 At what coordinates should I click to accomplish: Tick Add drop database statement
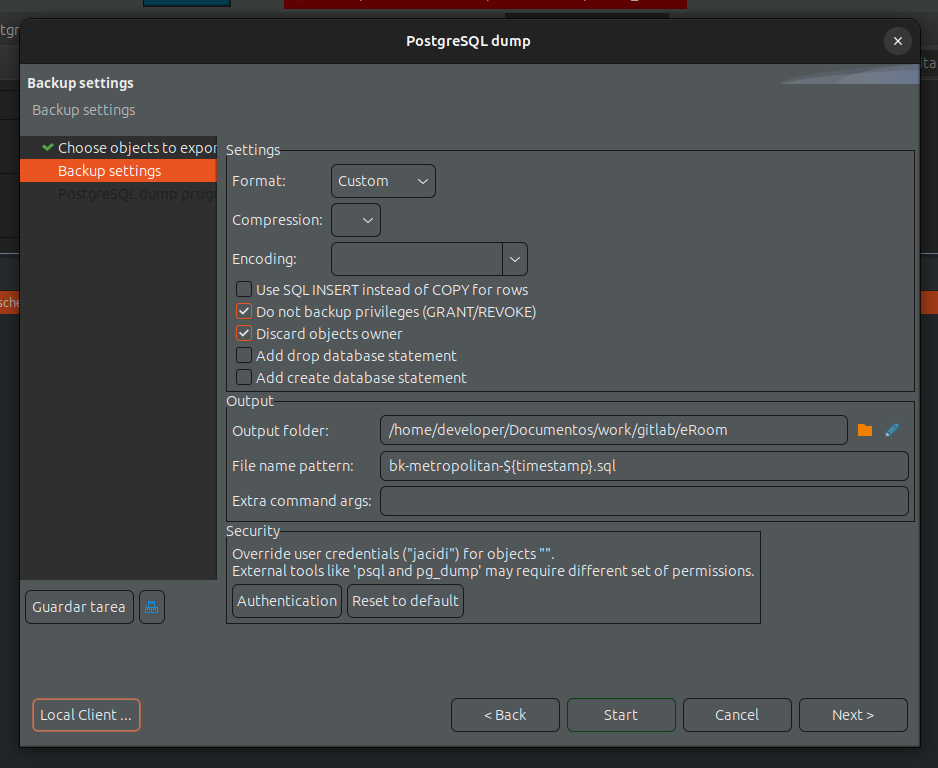pos(244,356)
